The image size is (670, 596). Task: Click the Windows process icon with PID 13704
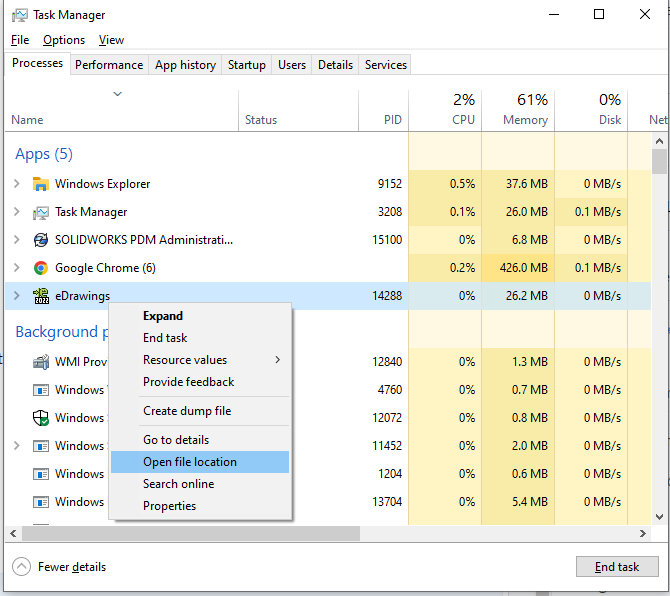point(41,502)
